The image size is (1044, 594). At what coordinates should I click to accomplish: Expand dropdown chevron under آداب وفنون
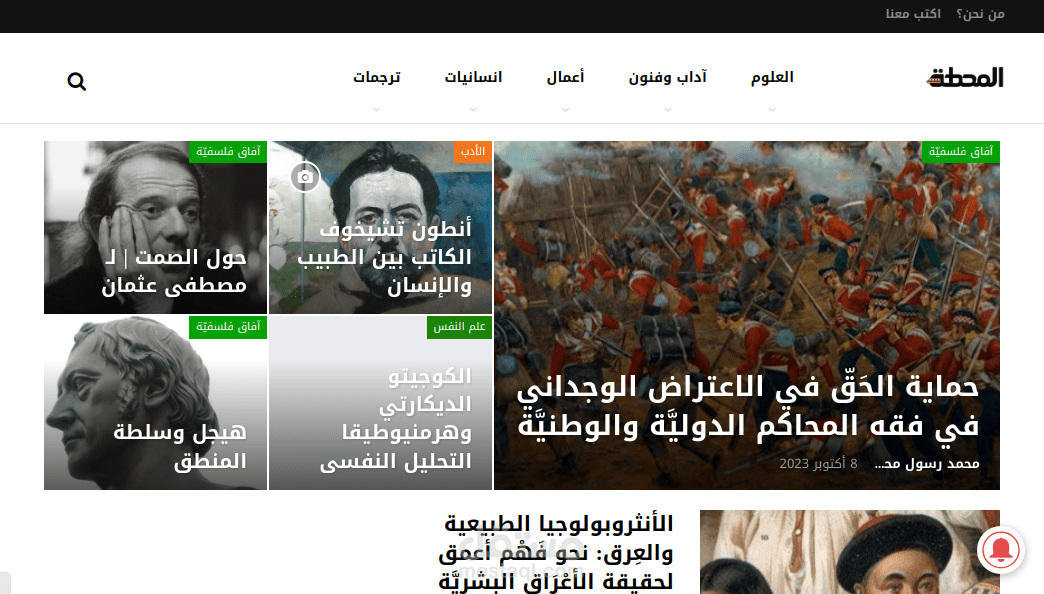pos(668,109)
